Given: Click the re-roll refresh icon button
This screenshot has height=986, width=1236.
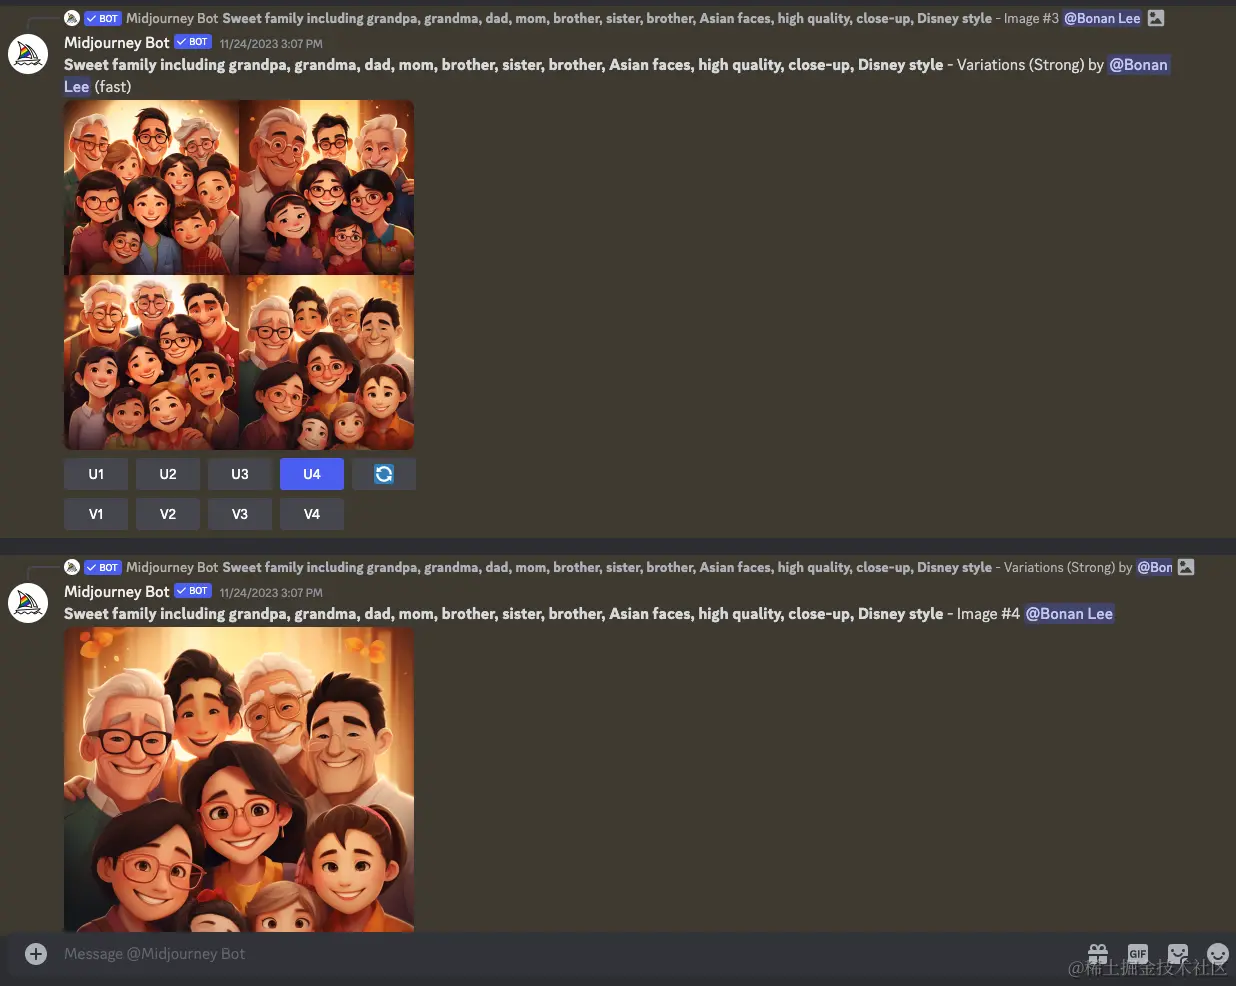Looking at the screenshot, I should [384, 474].
